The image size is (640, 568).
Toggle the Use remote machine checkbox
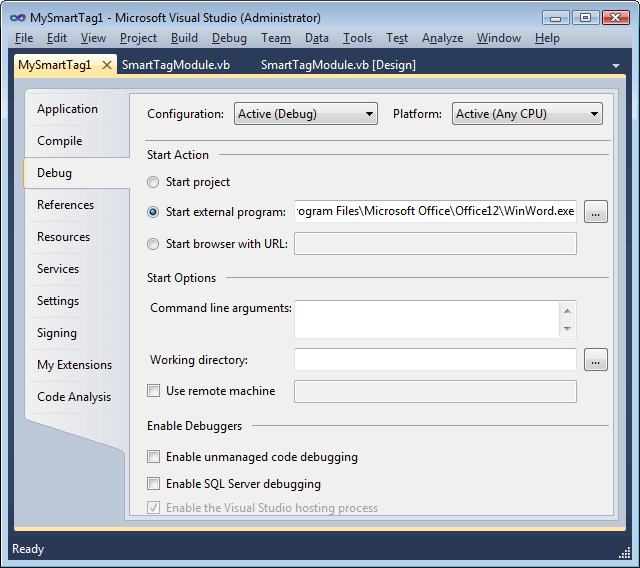point(153,390)
